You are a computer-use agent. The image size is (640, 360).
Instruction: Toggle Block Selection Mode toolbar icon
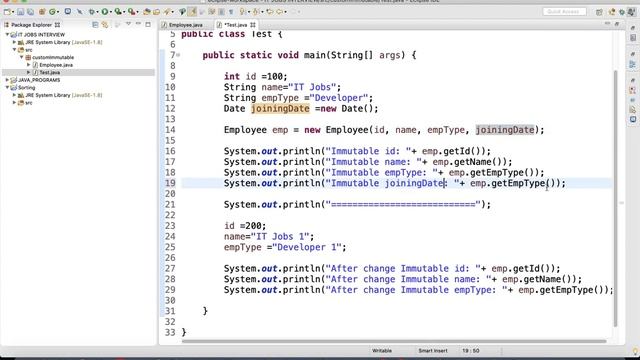click(x=221, y=12)
